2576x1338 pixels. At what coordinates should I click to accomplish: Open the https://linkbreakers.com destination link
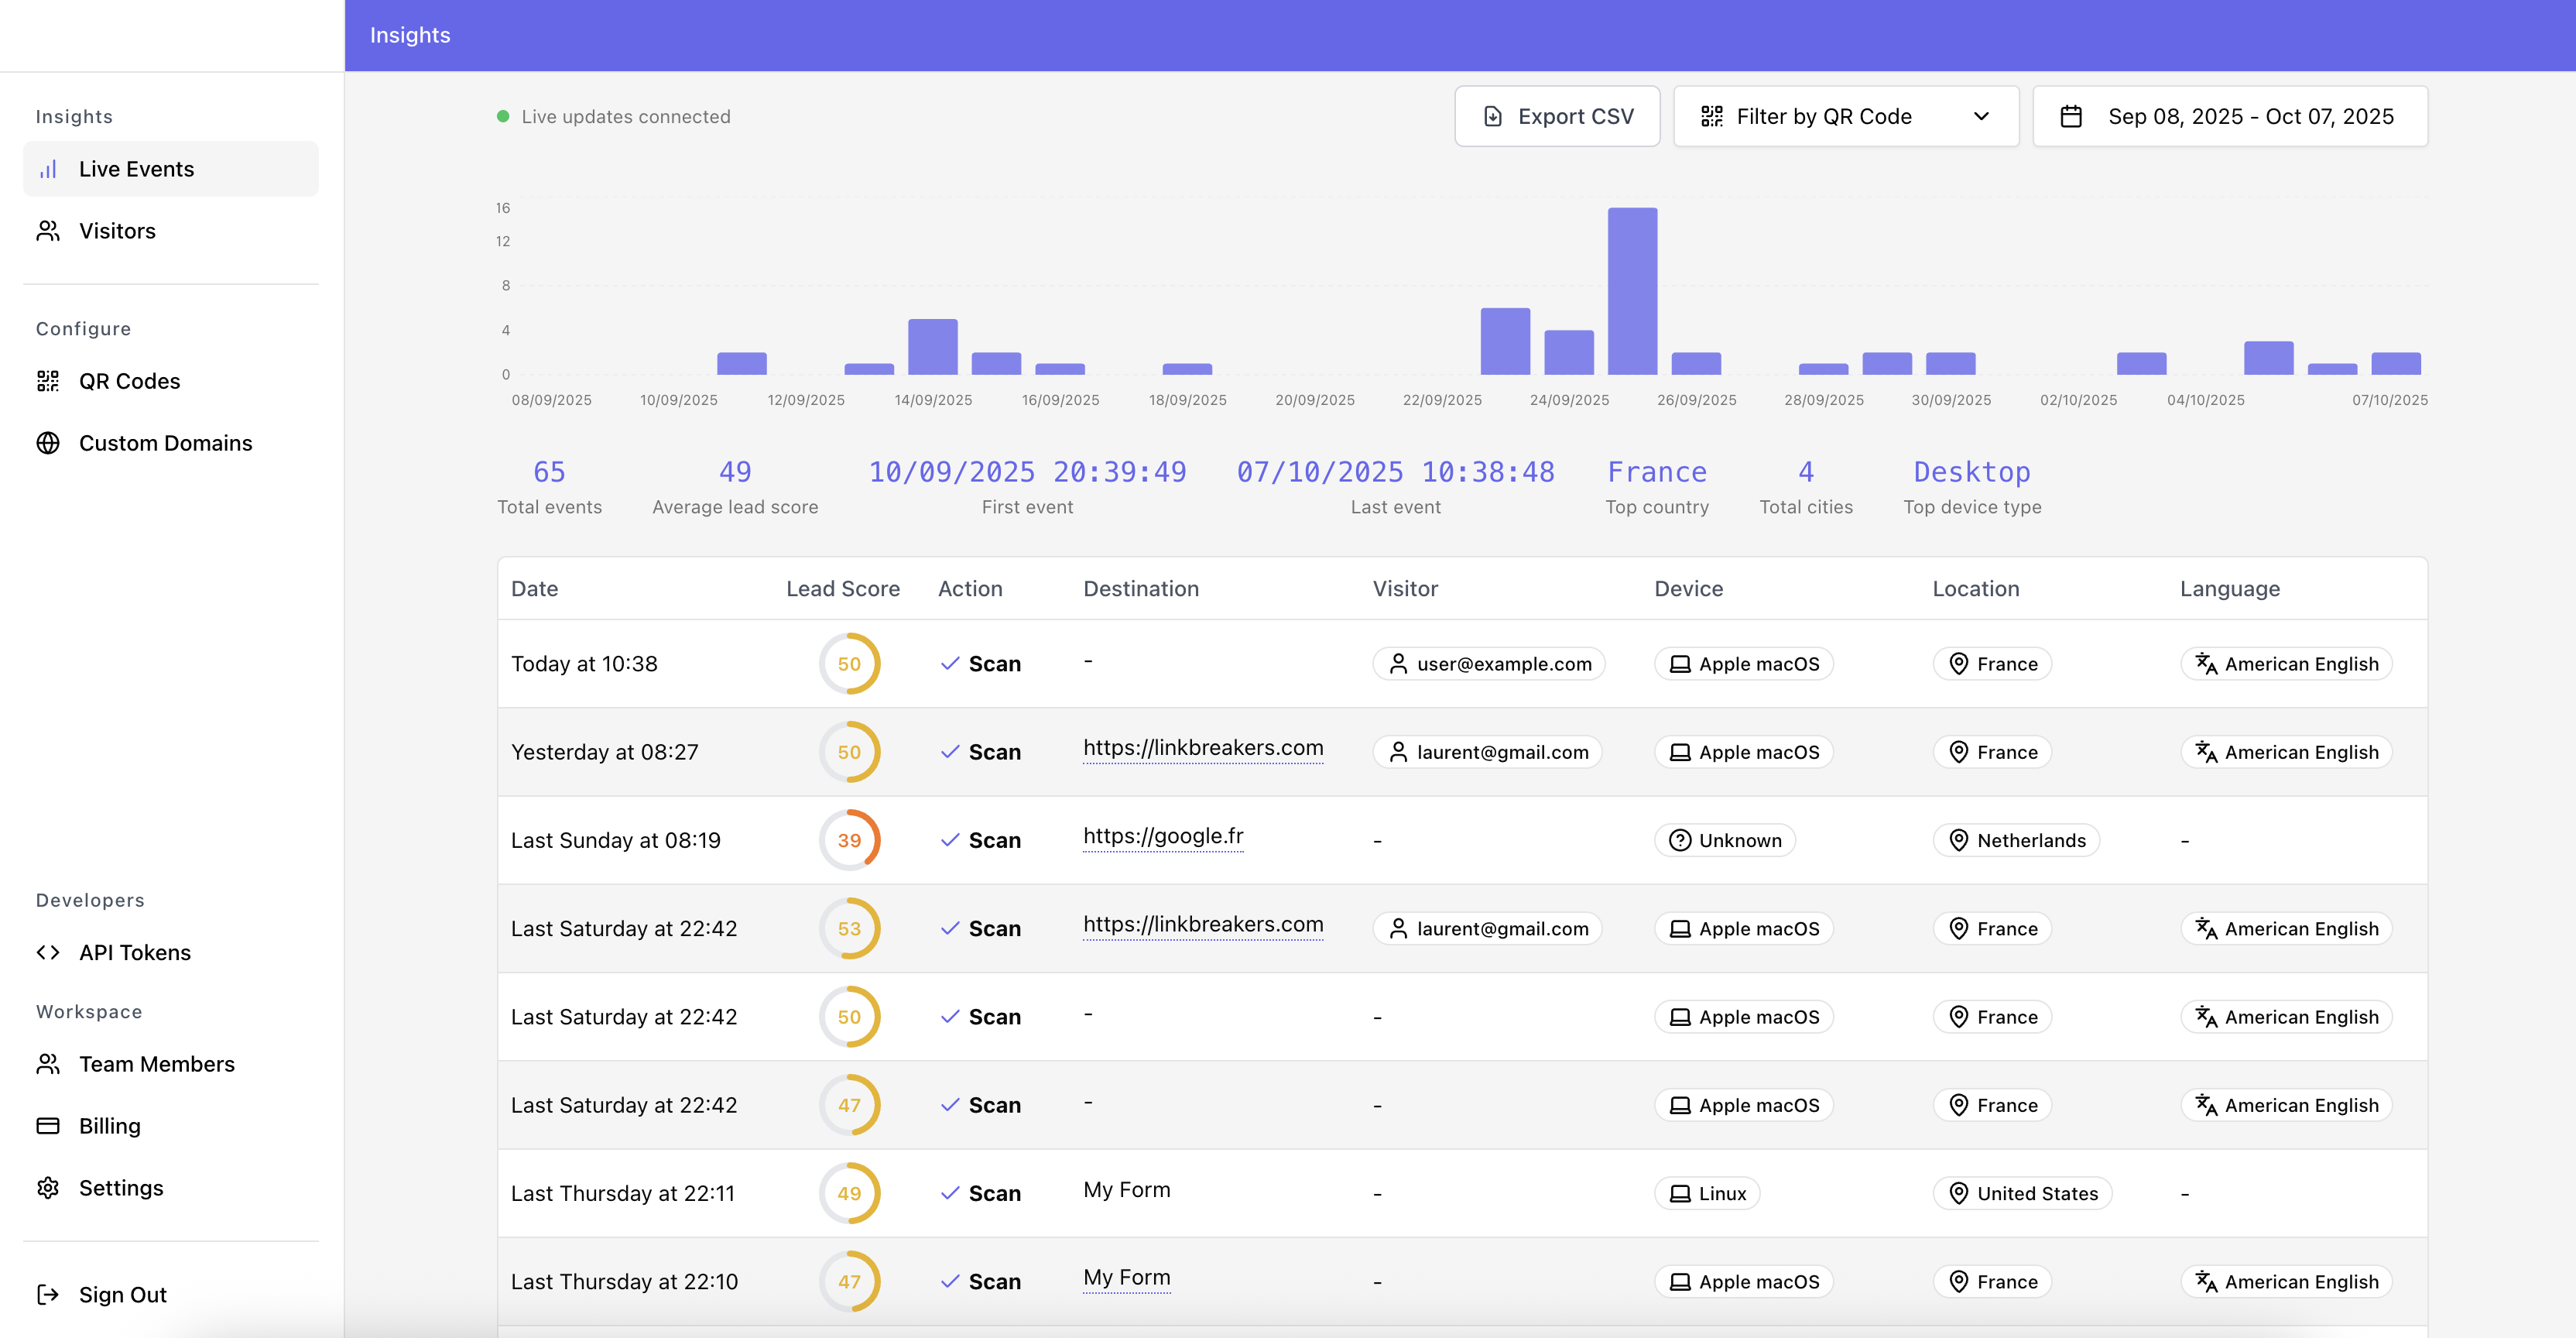1203,748
